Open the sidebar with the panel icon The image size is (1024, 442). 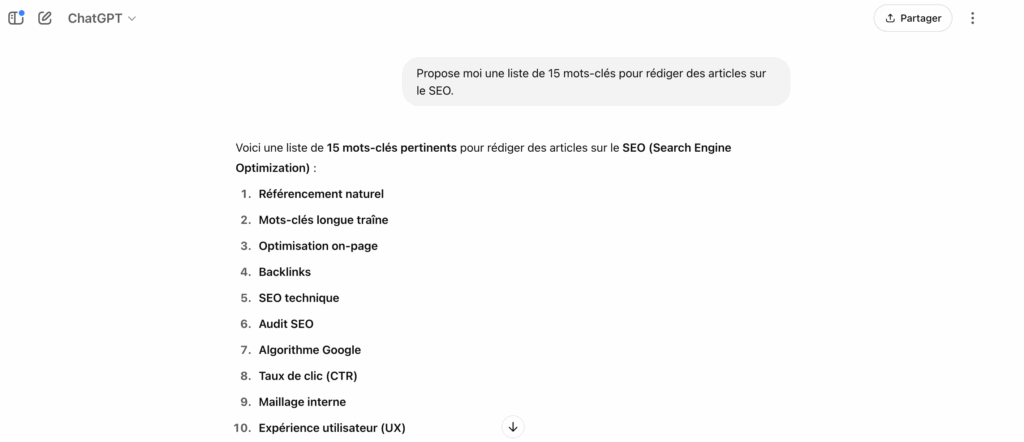(16, 18)
